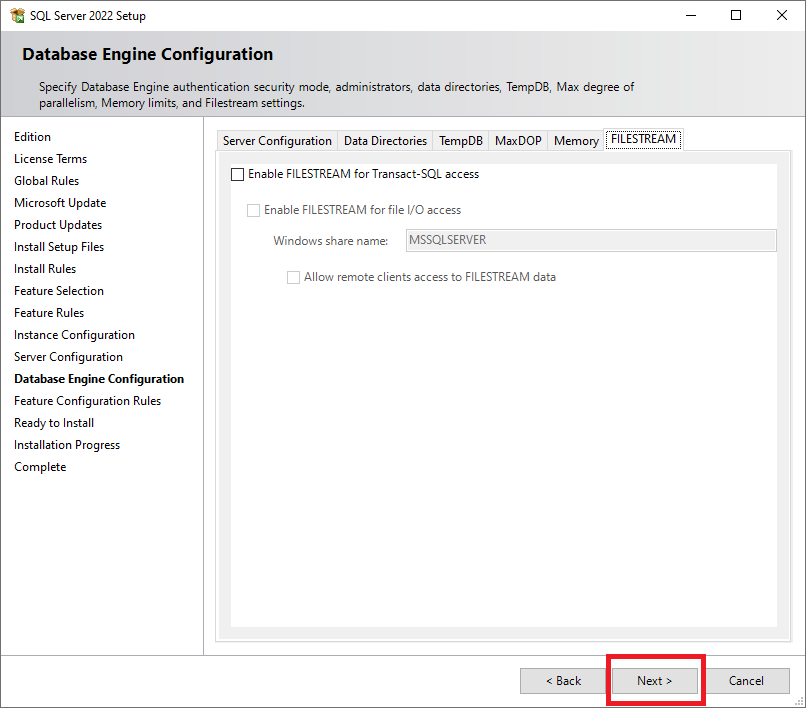
Task: Click the Instance Configuration step
Action: point(74,335)
